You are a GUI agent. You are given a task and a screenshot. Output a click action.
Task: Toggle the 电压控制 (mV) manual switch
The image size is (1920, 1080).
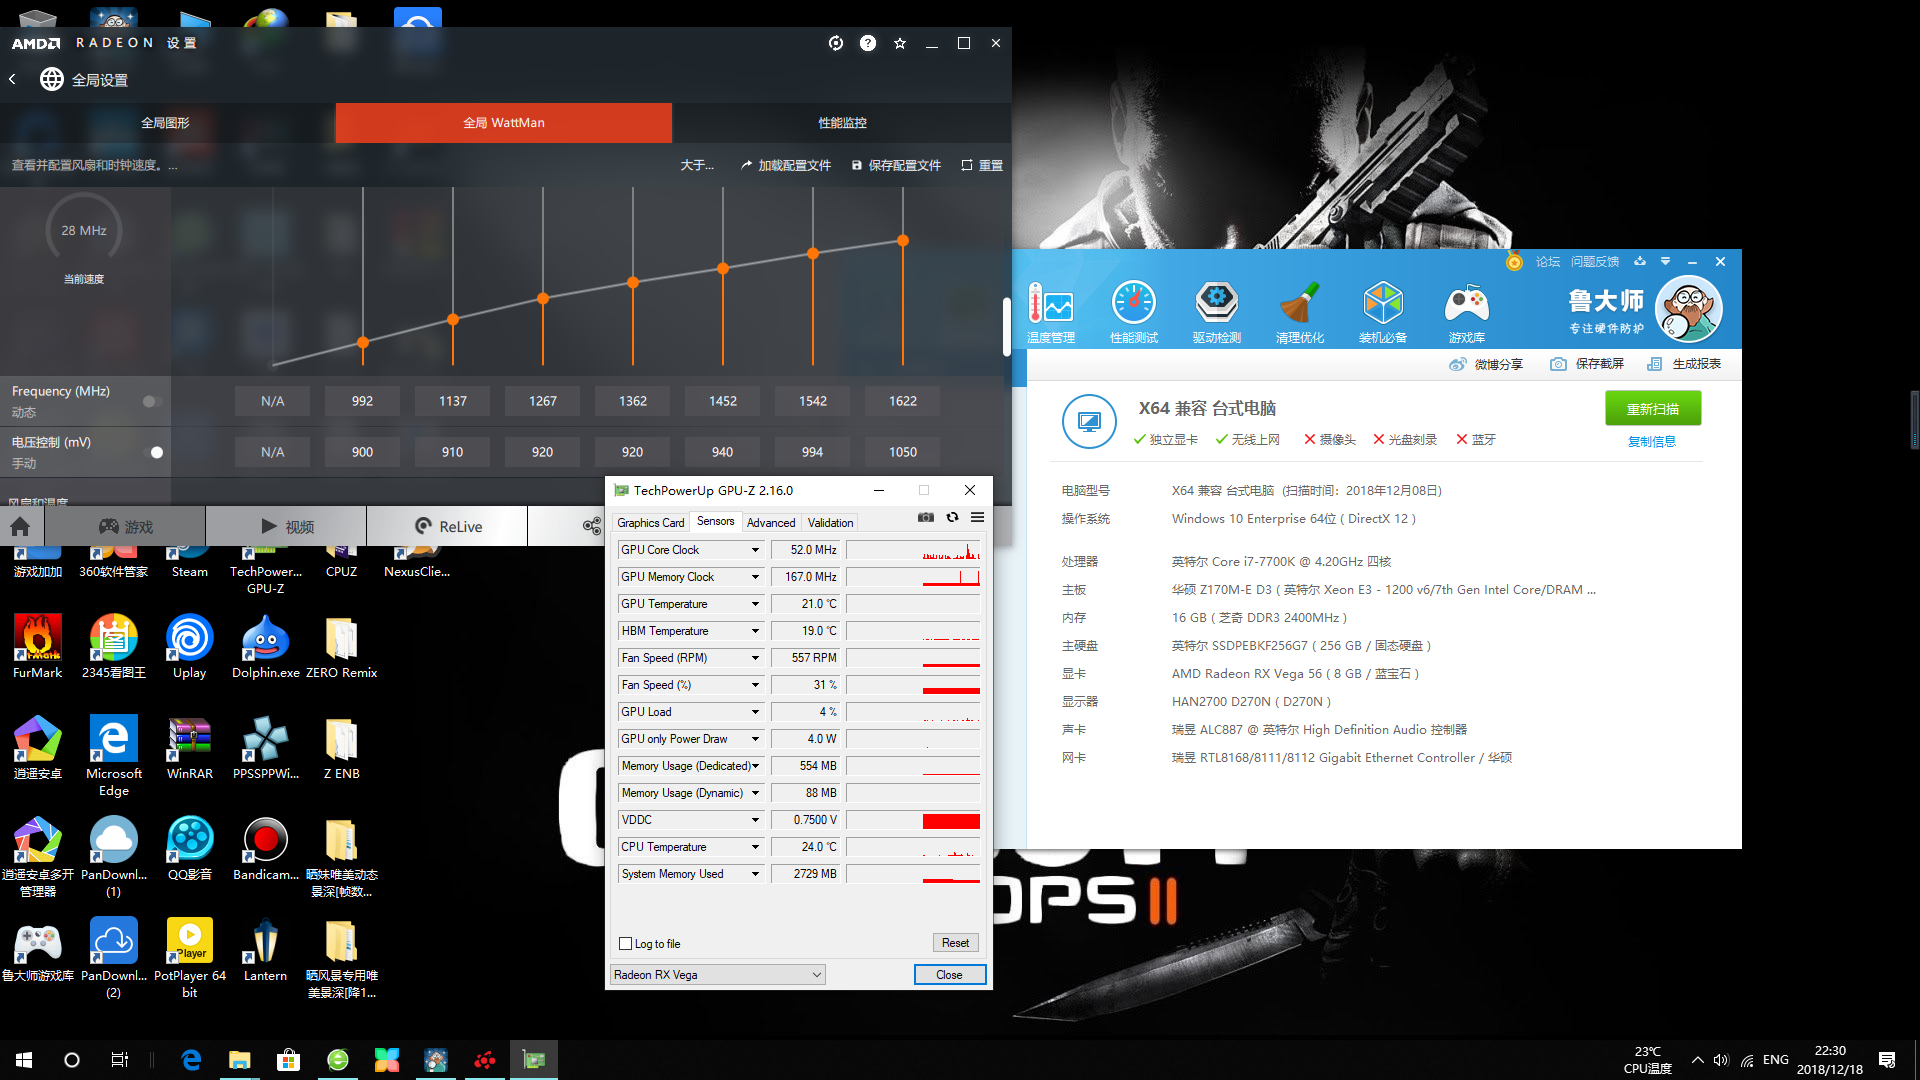[x=152, y=452]
